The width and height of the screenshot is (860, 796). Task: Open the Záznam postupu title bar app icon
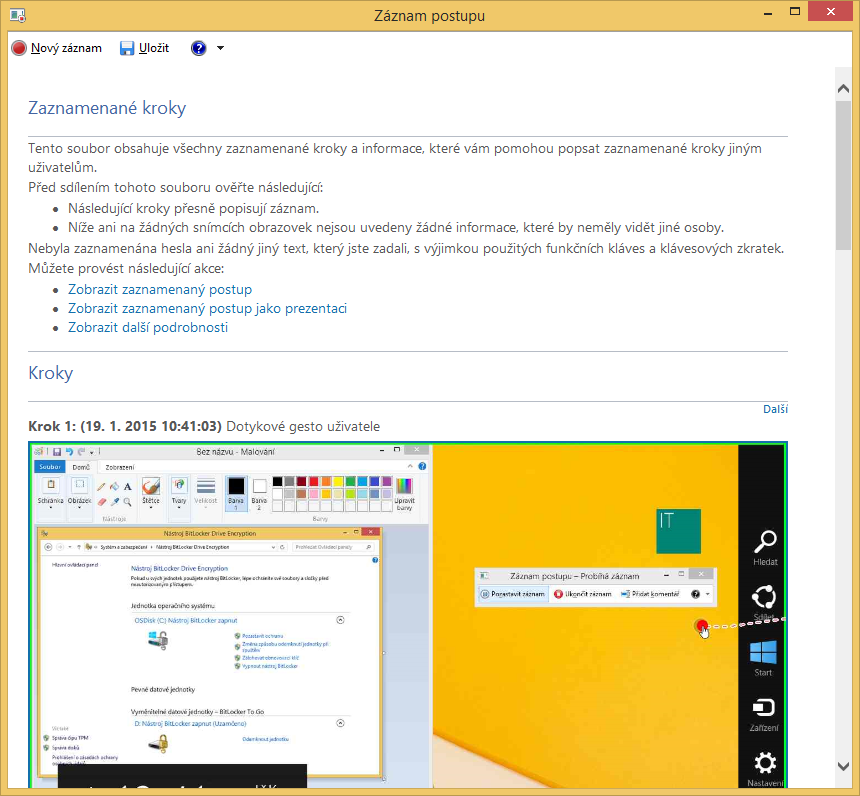(x=18, y=15)
